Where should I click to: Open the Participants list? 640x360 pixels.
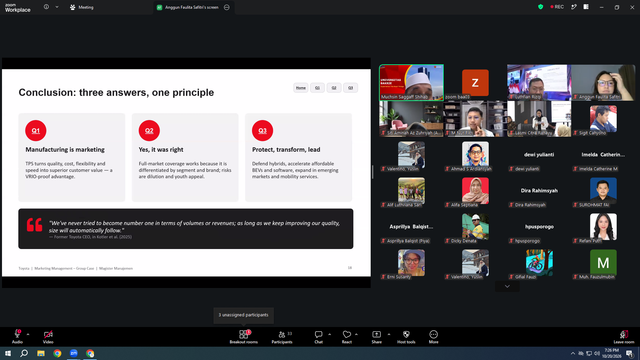click(282, 336)
